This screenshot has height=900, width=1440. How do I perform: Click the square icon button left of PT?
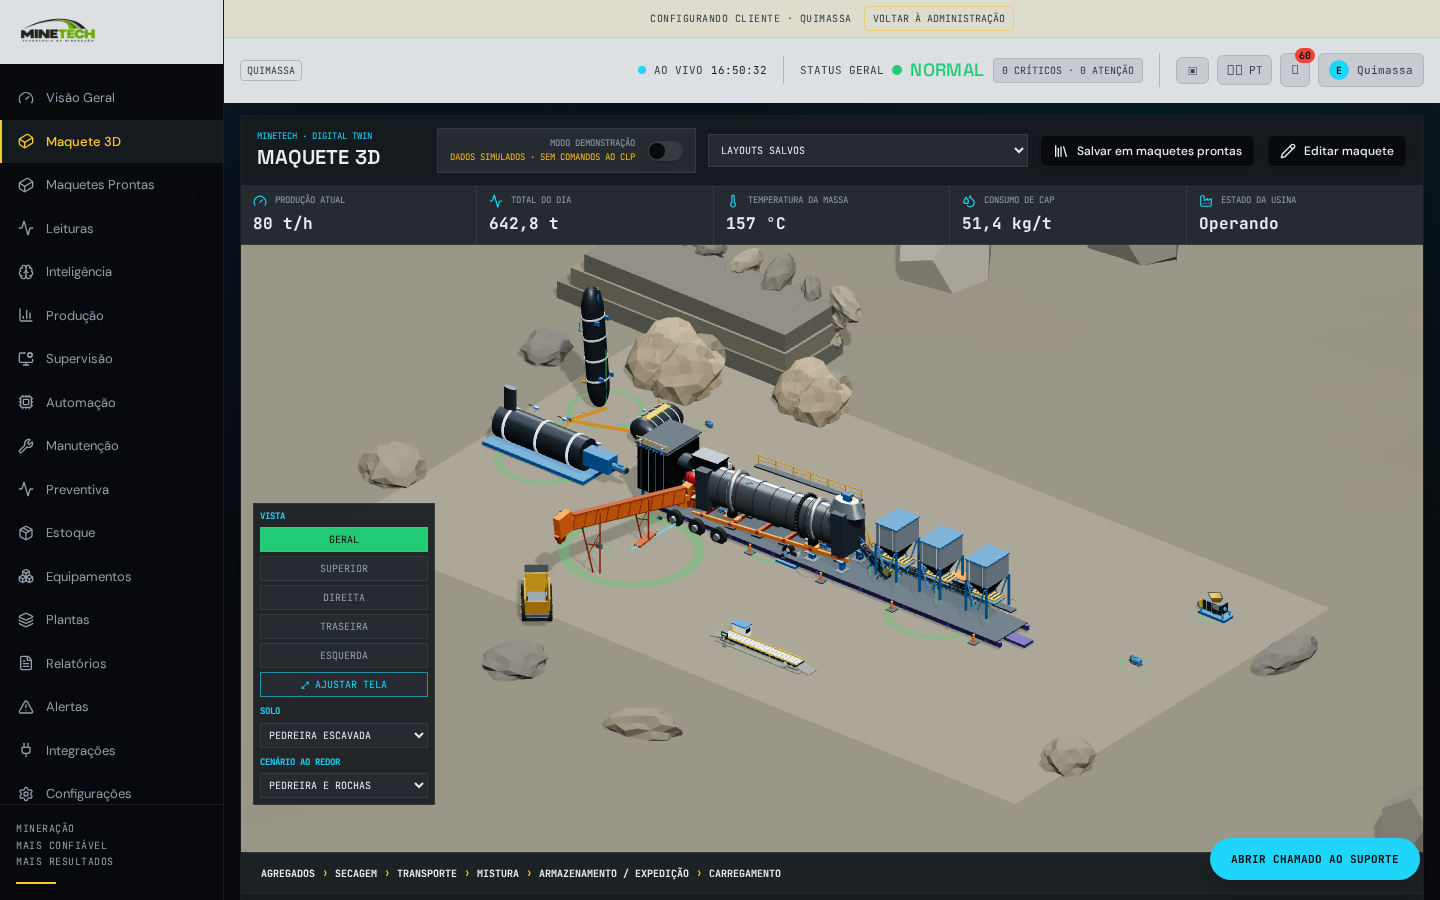pos(1192,70)
